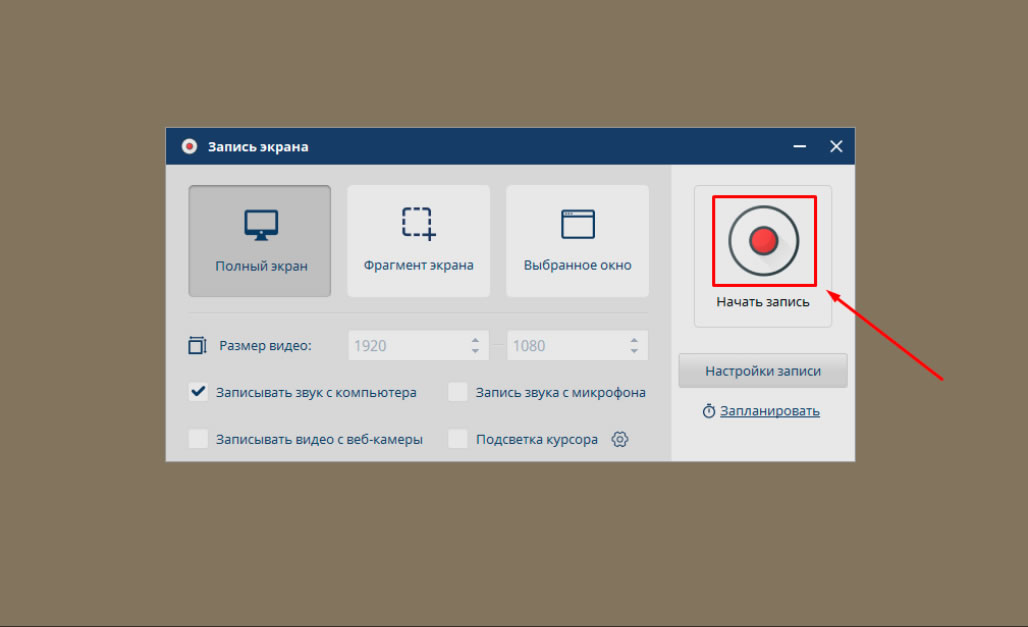
Task: Click the Начать запись label
Action: (762, 302)
